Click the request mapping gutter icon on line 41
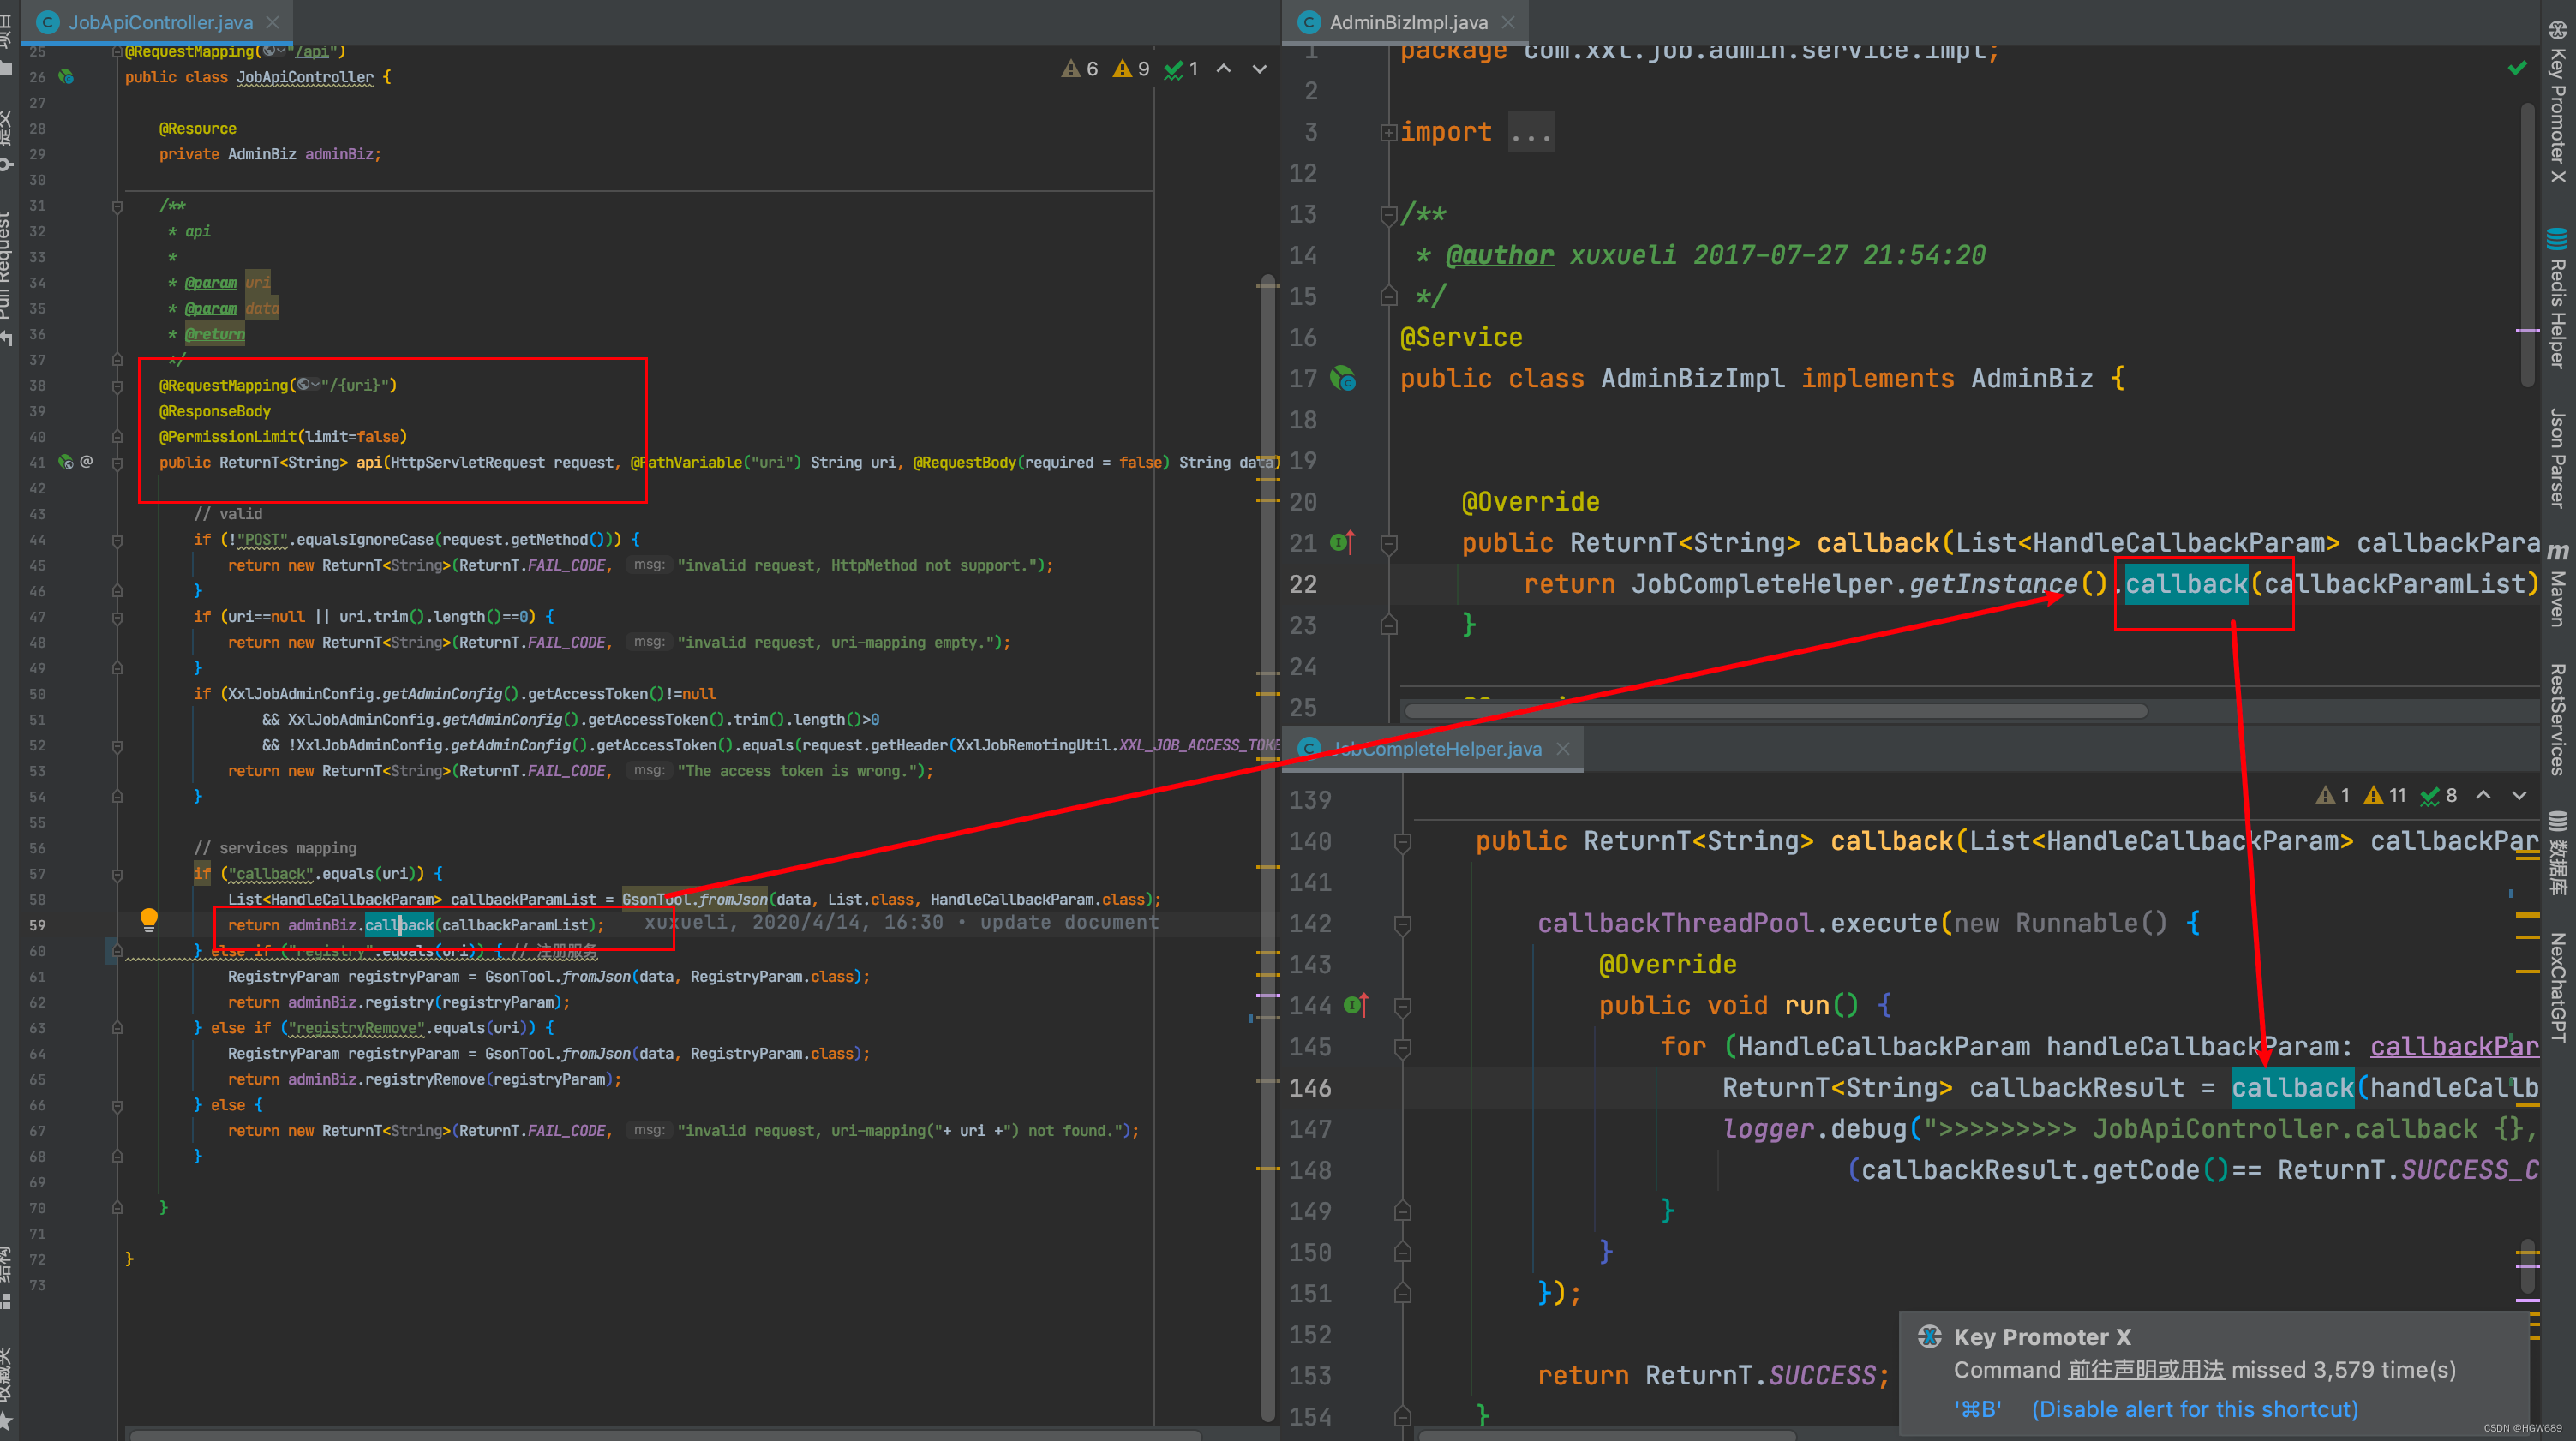2576x1441 pixels. click(x=66, y=462)
